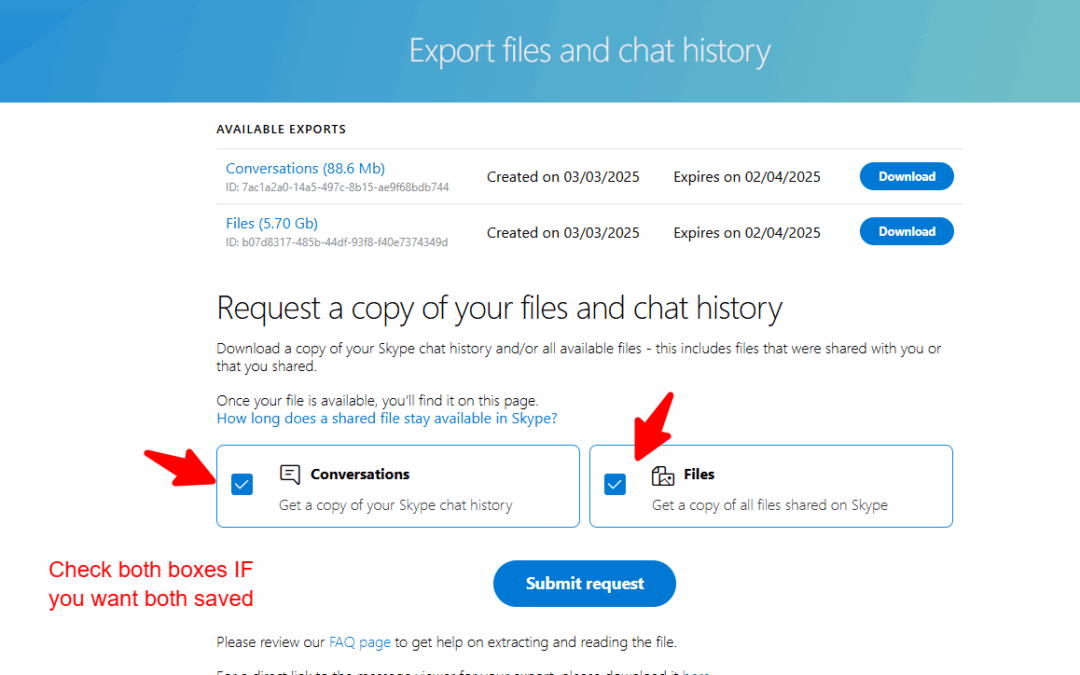
Task: Click 'Expires on 02/04/2025' in Conversations row
Action: (747, 177)
